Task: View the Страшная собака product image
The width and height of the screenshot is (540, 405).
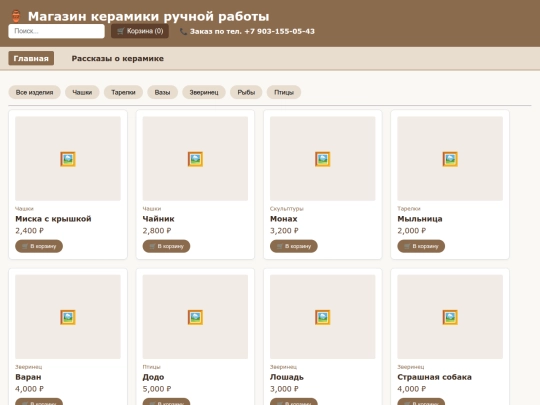Action: click(450, 317)
